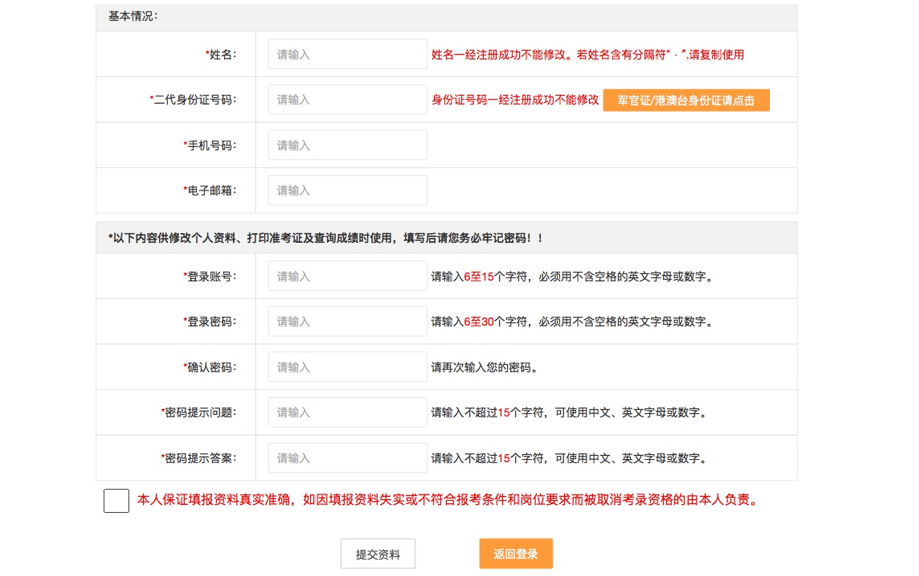
Task: Click the orange 返回登录 button
Action: 515,554
